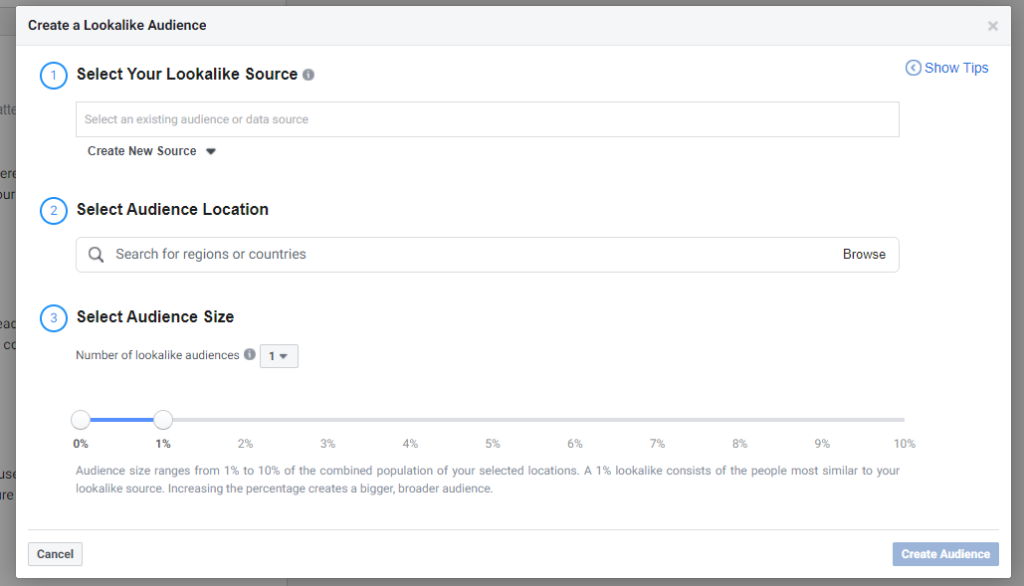Click the step 1 circle number

click(x=53, y=75)
